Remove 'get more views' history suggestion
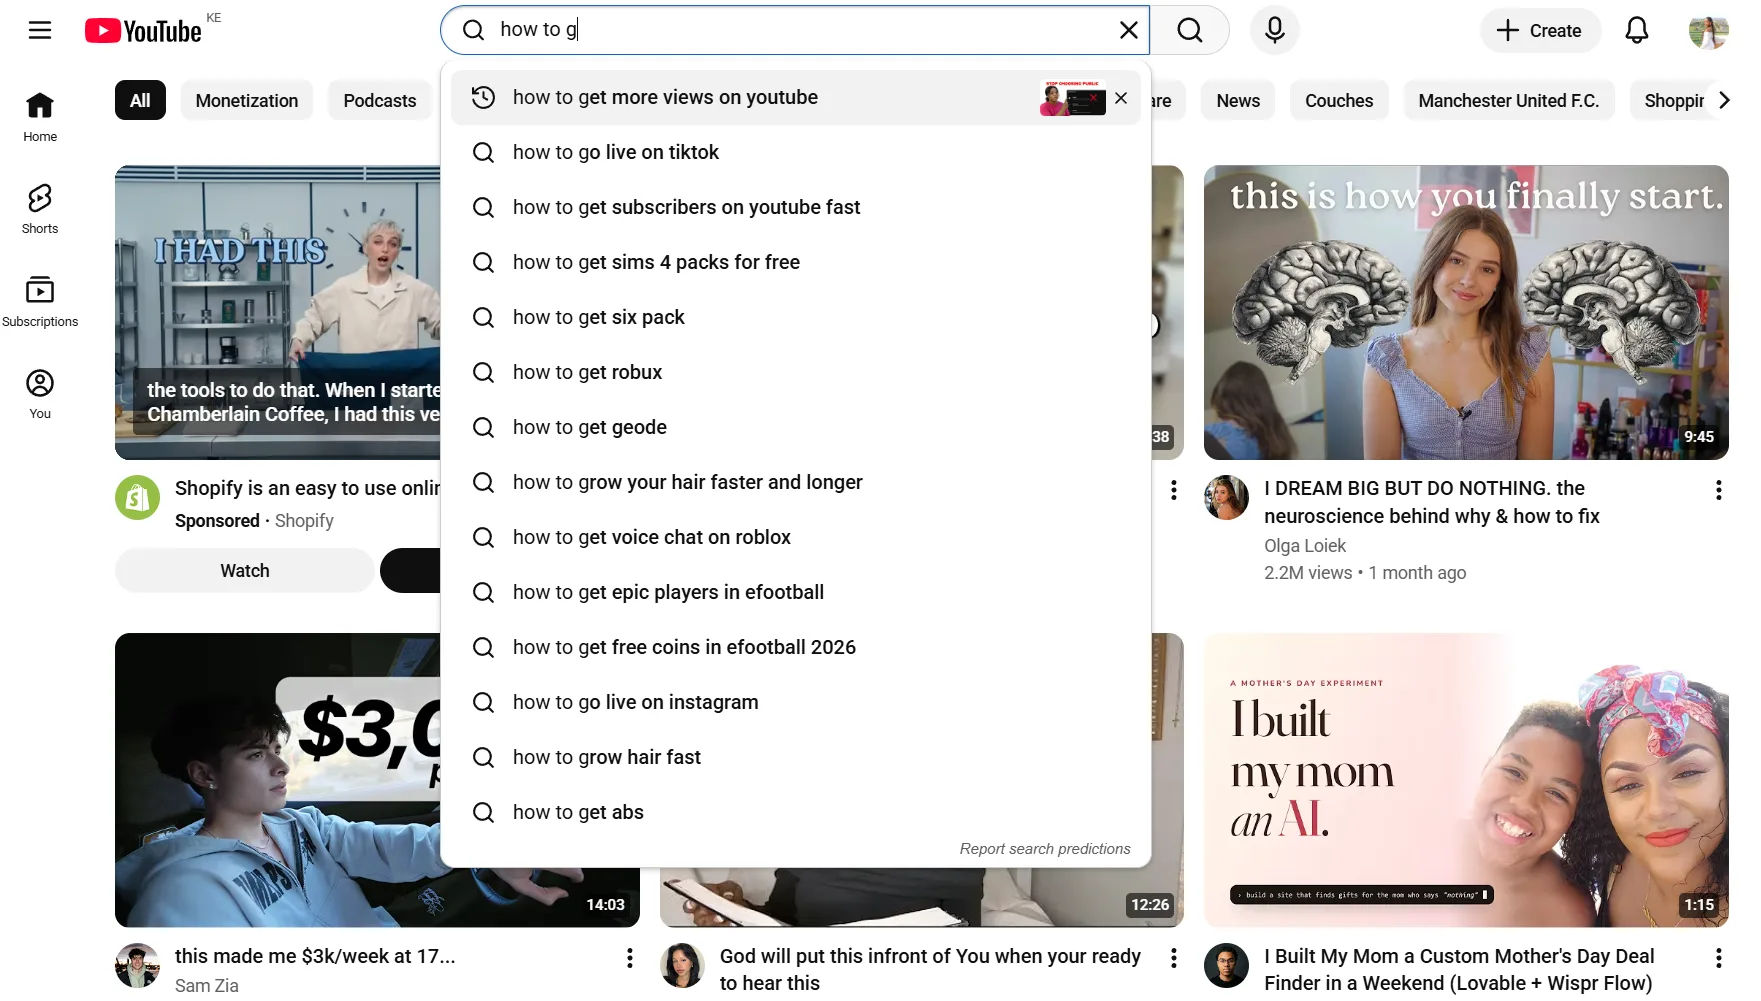Screen dimensions: 1761x1001 1121,98
